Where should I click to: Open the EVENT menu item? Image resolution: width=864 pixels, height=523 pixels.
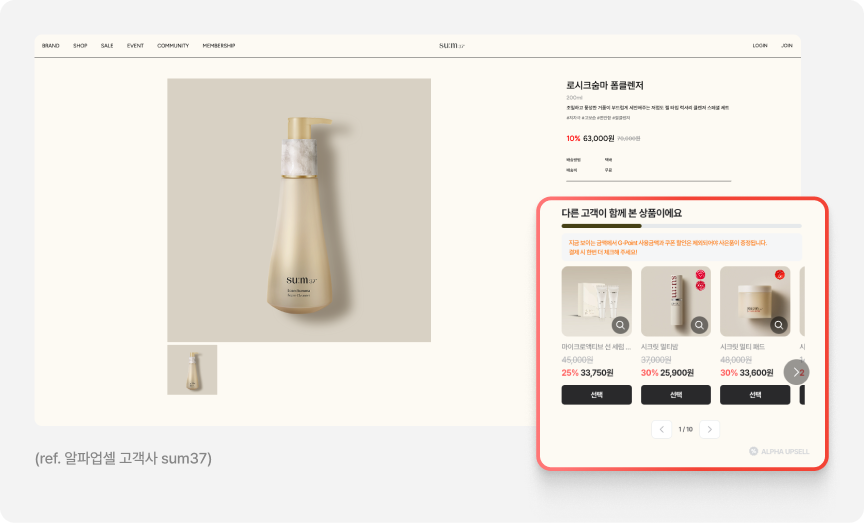pos(135,46)
